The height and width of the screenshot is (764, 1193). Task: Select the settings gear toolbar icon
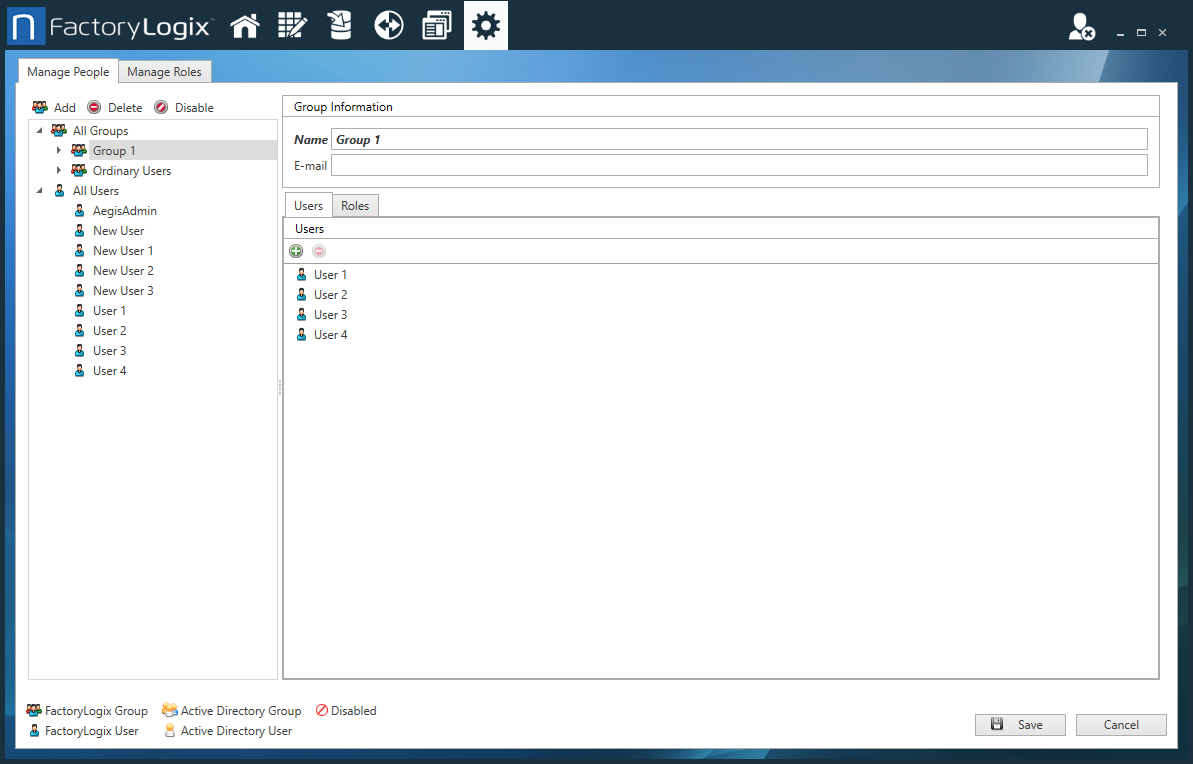485,25
